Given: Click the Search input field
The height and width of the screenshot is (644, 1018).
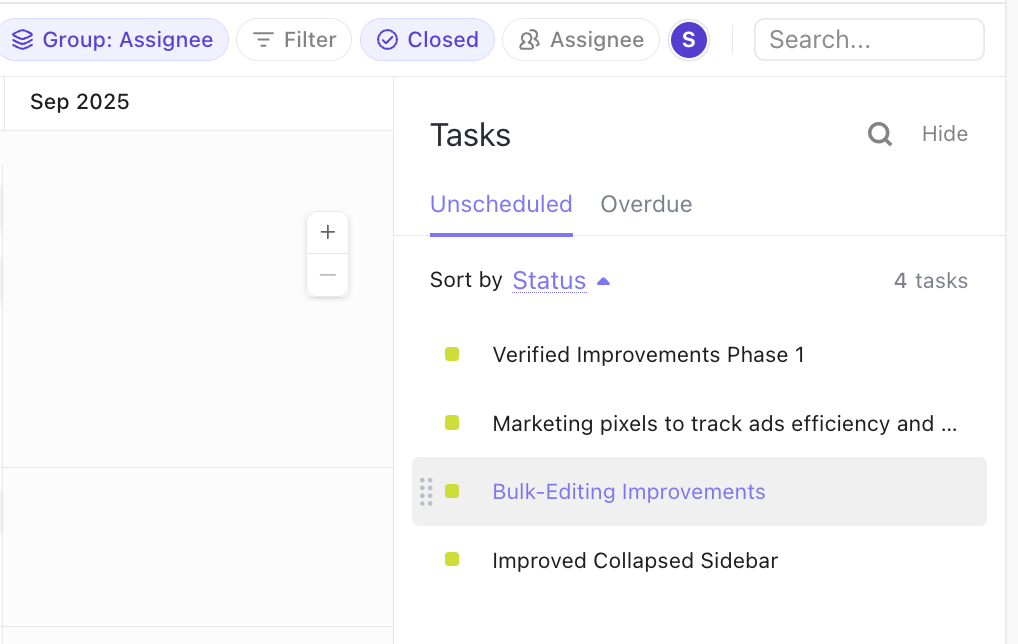Looking at the screenshot, I should point(868,40).
